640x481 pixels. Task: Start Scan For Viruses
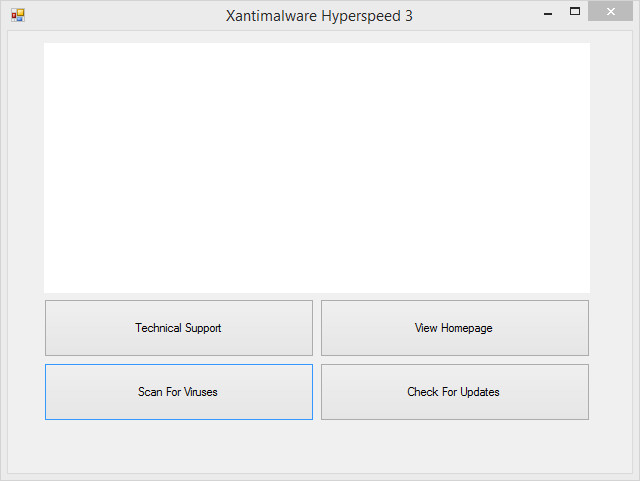(x=179, y=392)
